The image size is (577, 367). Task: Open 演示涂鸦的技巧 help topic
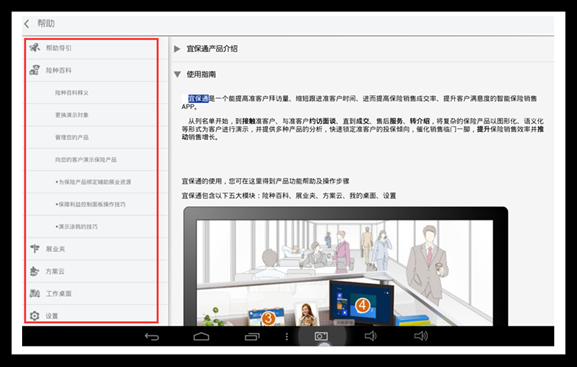coord(77,226)
